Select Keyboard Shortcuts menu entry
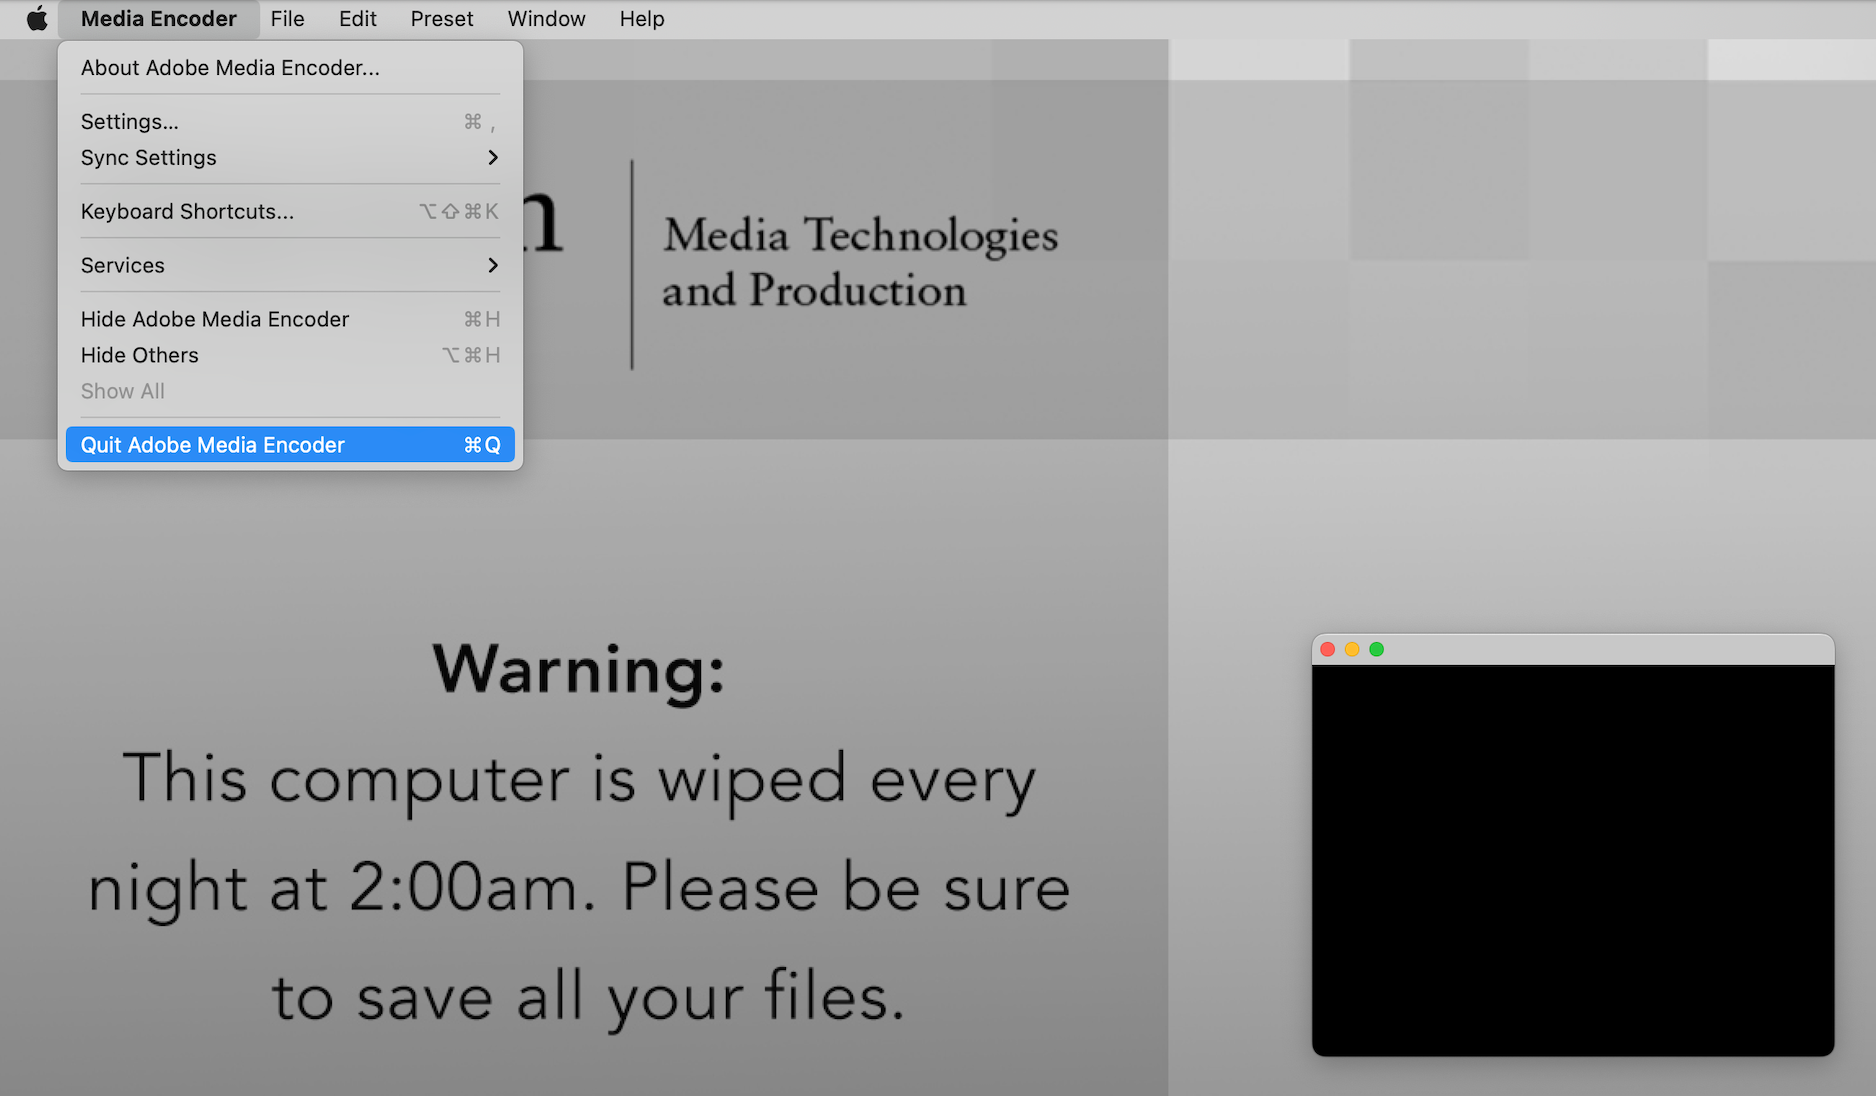Screen dimensions: 1876x1096 pos(290,212)
